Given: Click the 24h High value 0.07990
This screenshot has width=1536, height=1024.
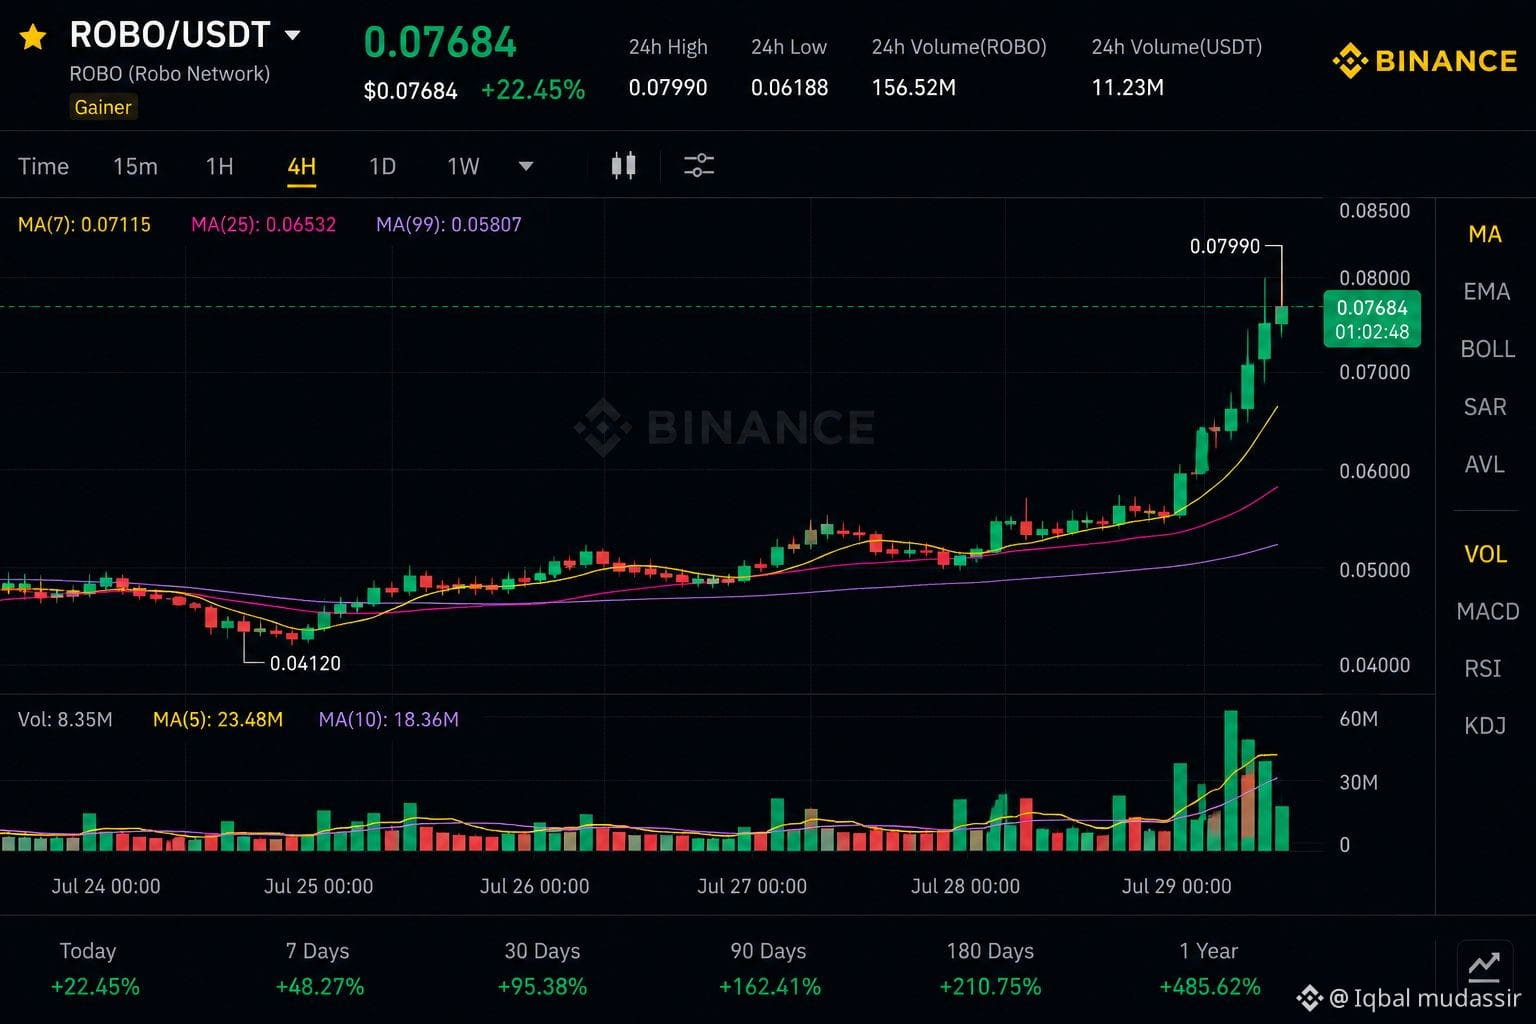Looking at the screenshot, I should pos(668,88).
